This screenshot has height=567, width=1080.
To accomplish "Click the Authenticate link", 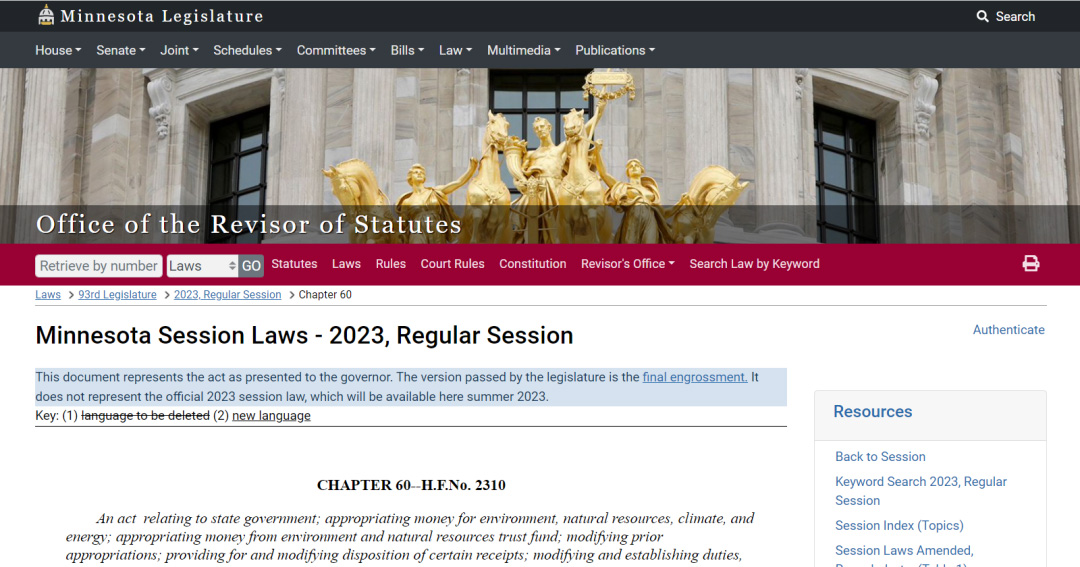I will 1008,330.
